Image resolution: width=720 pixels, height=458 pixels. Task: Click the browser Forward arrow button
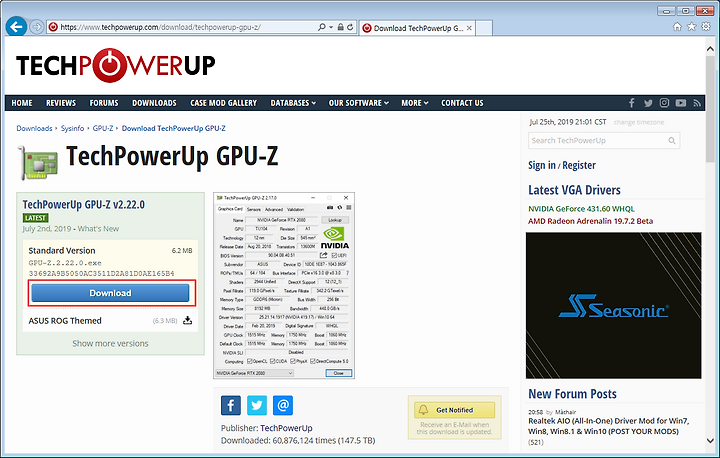[x=37, y=27]
